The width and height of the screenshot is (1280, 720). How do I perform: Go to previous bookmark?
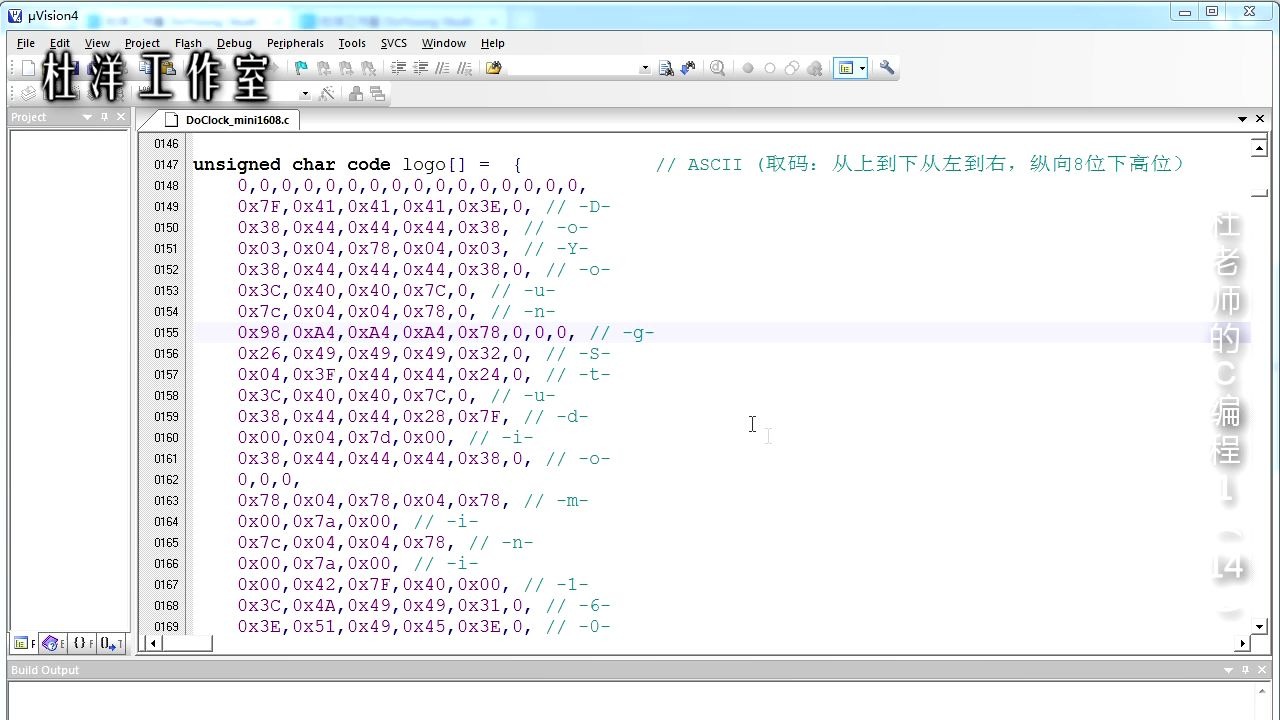pyautogui.click(x=324, y=68)
